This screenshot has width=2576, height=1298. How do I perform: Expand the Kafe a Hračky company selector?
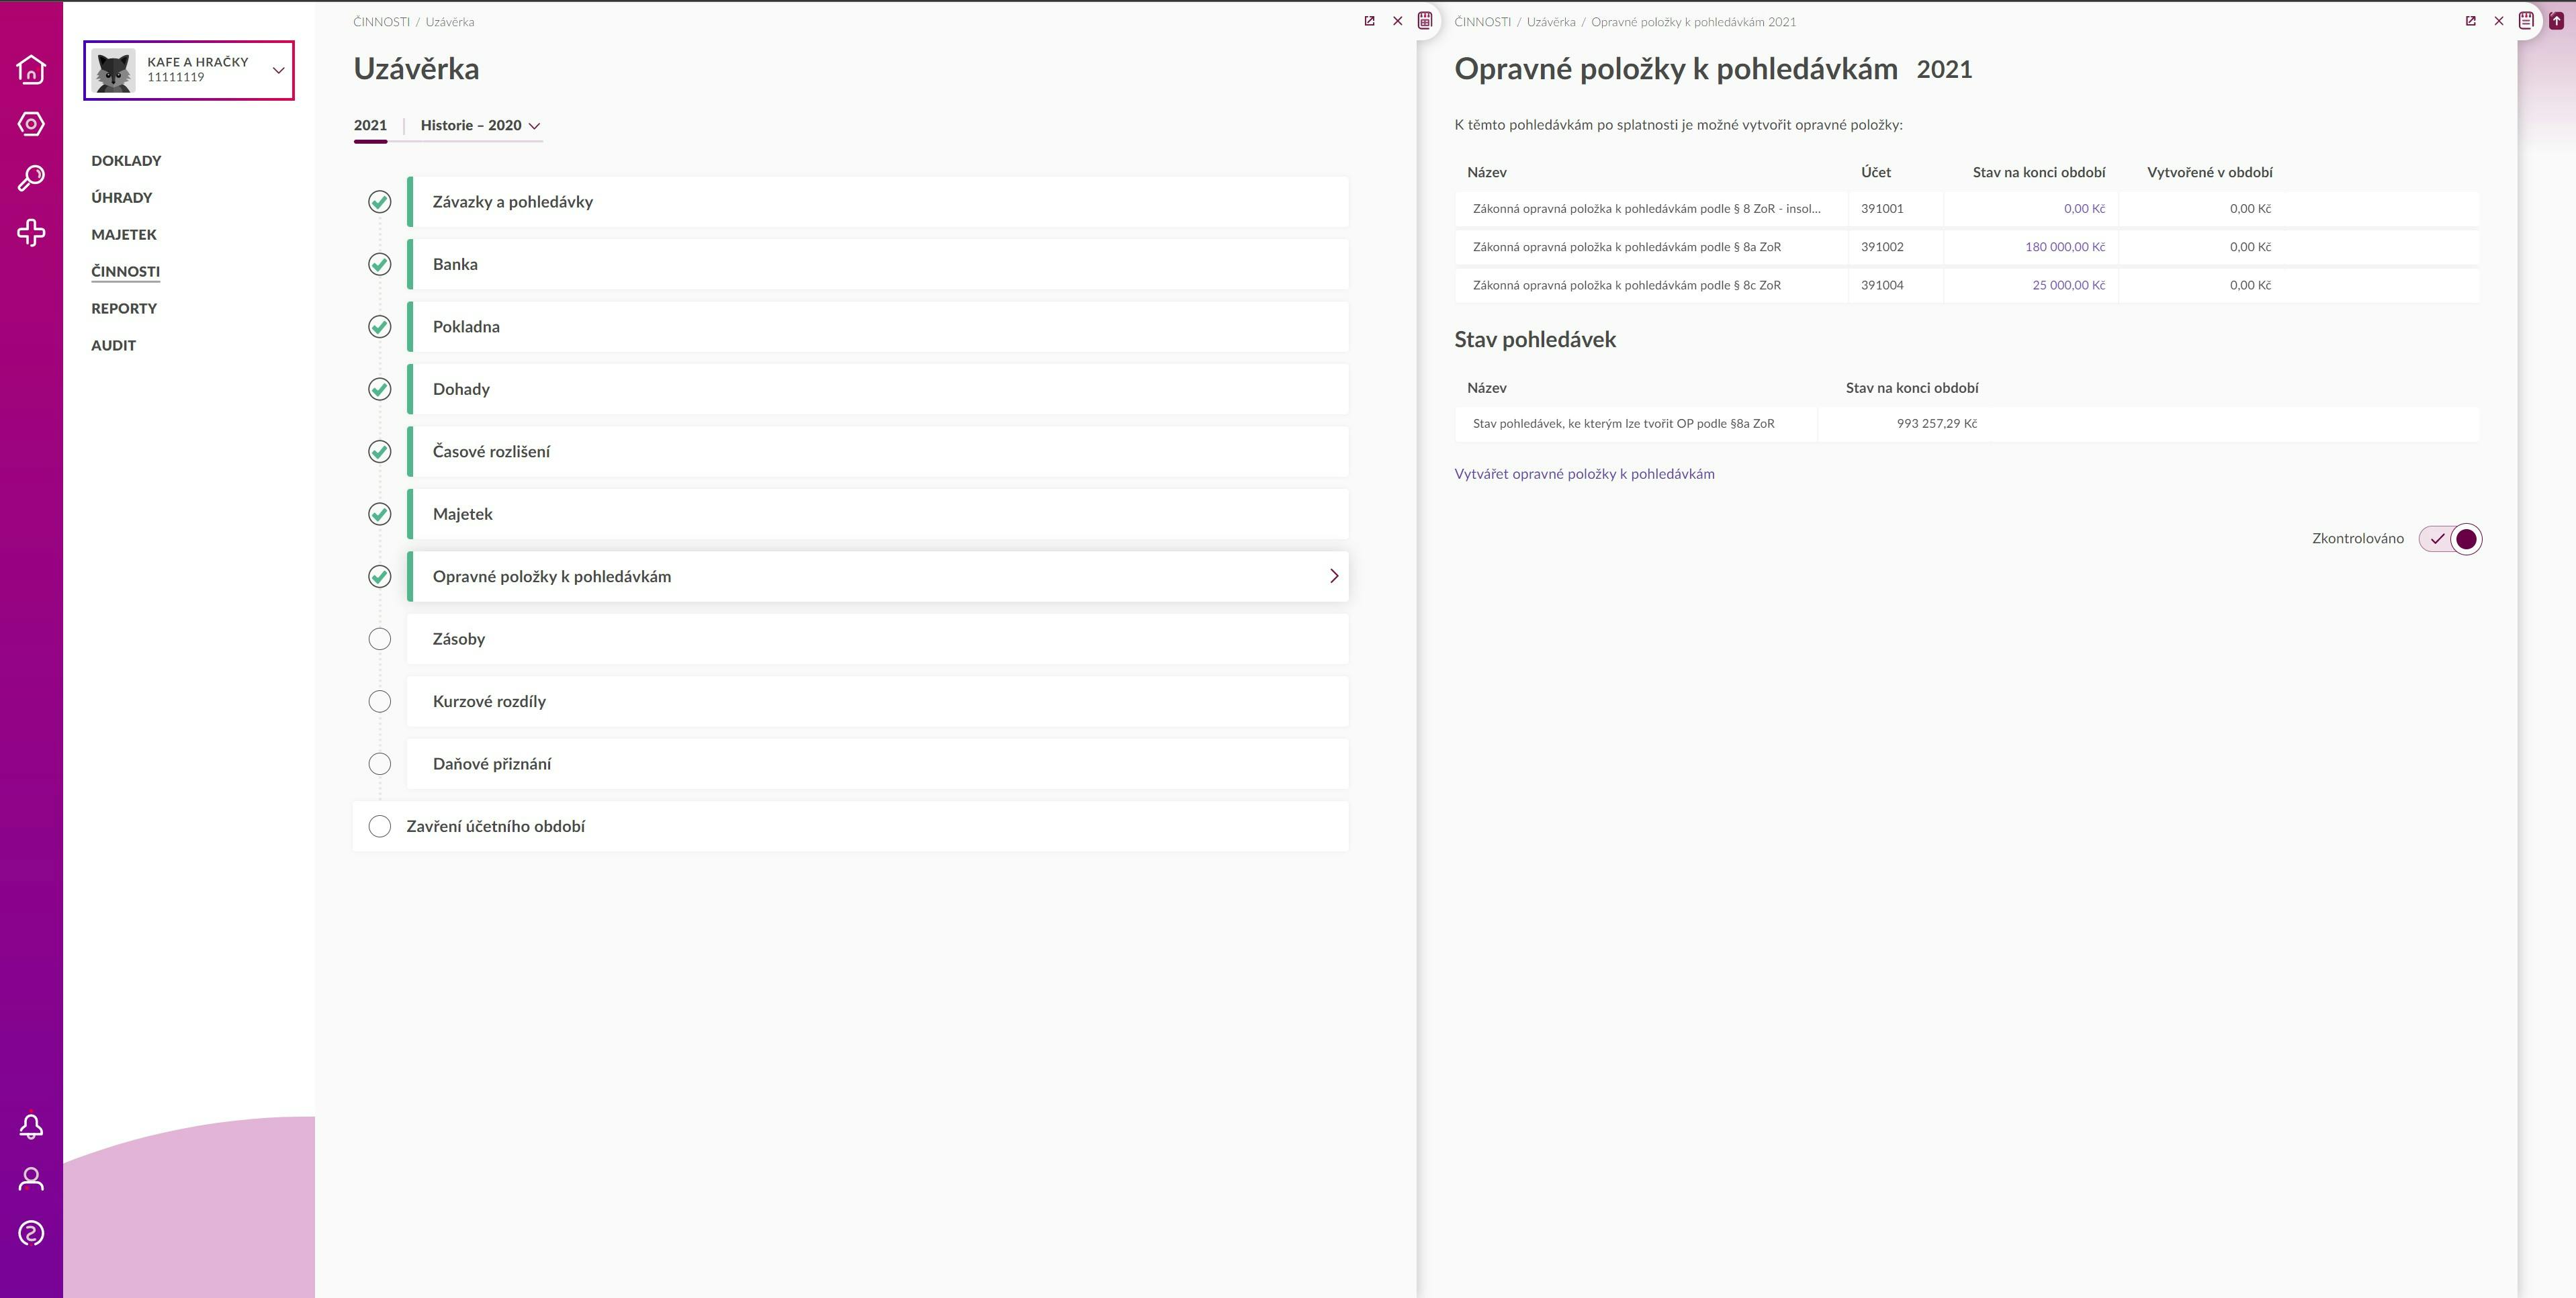278,70
